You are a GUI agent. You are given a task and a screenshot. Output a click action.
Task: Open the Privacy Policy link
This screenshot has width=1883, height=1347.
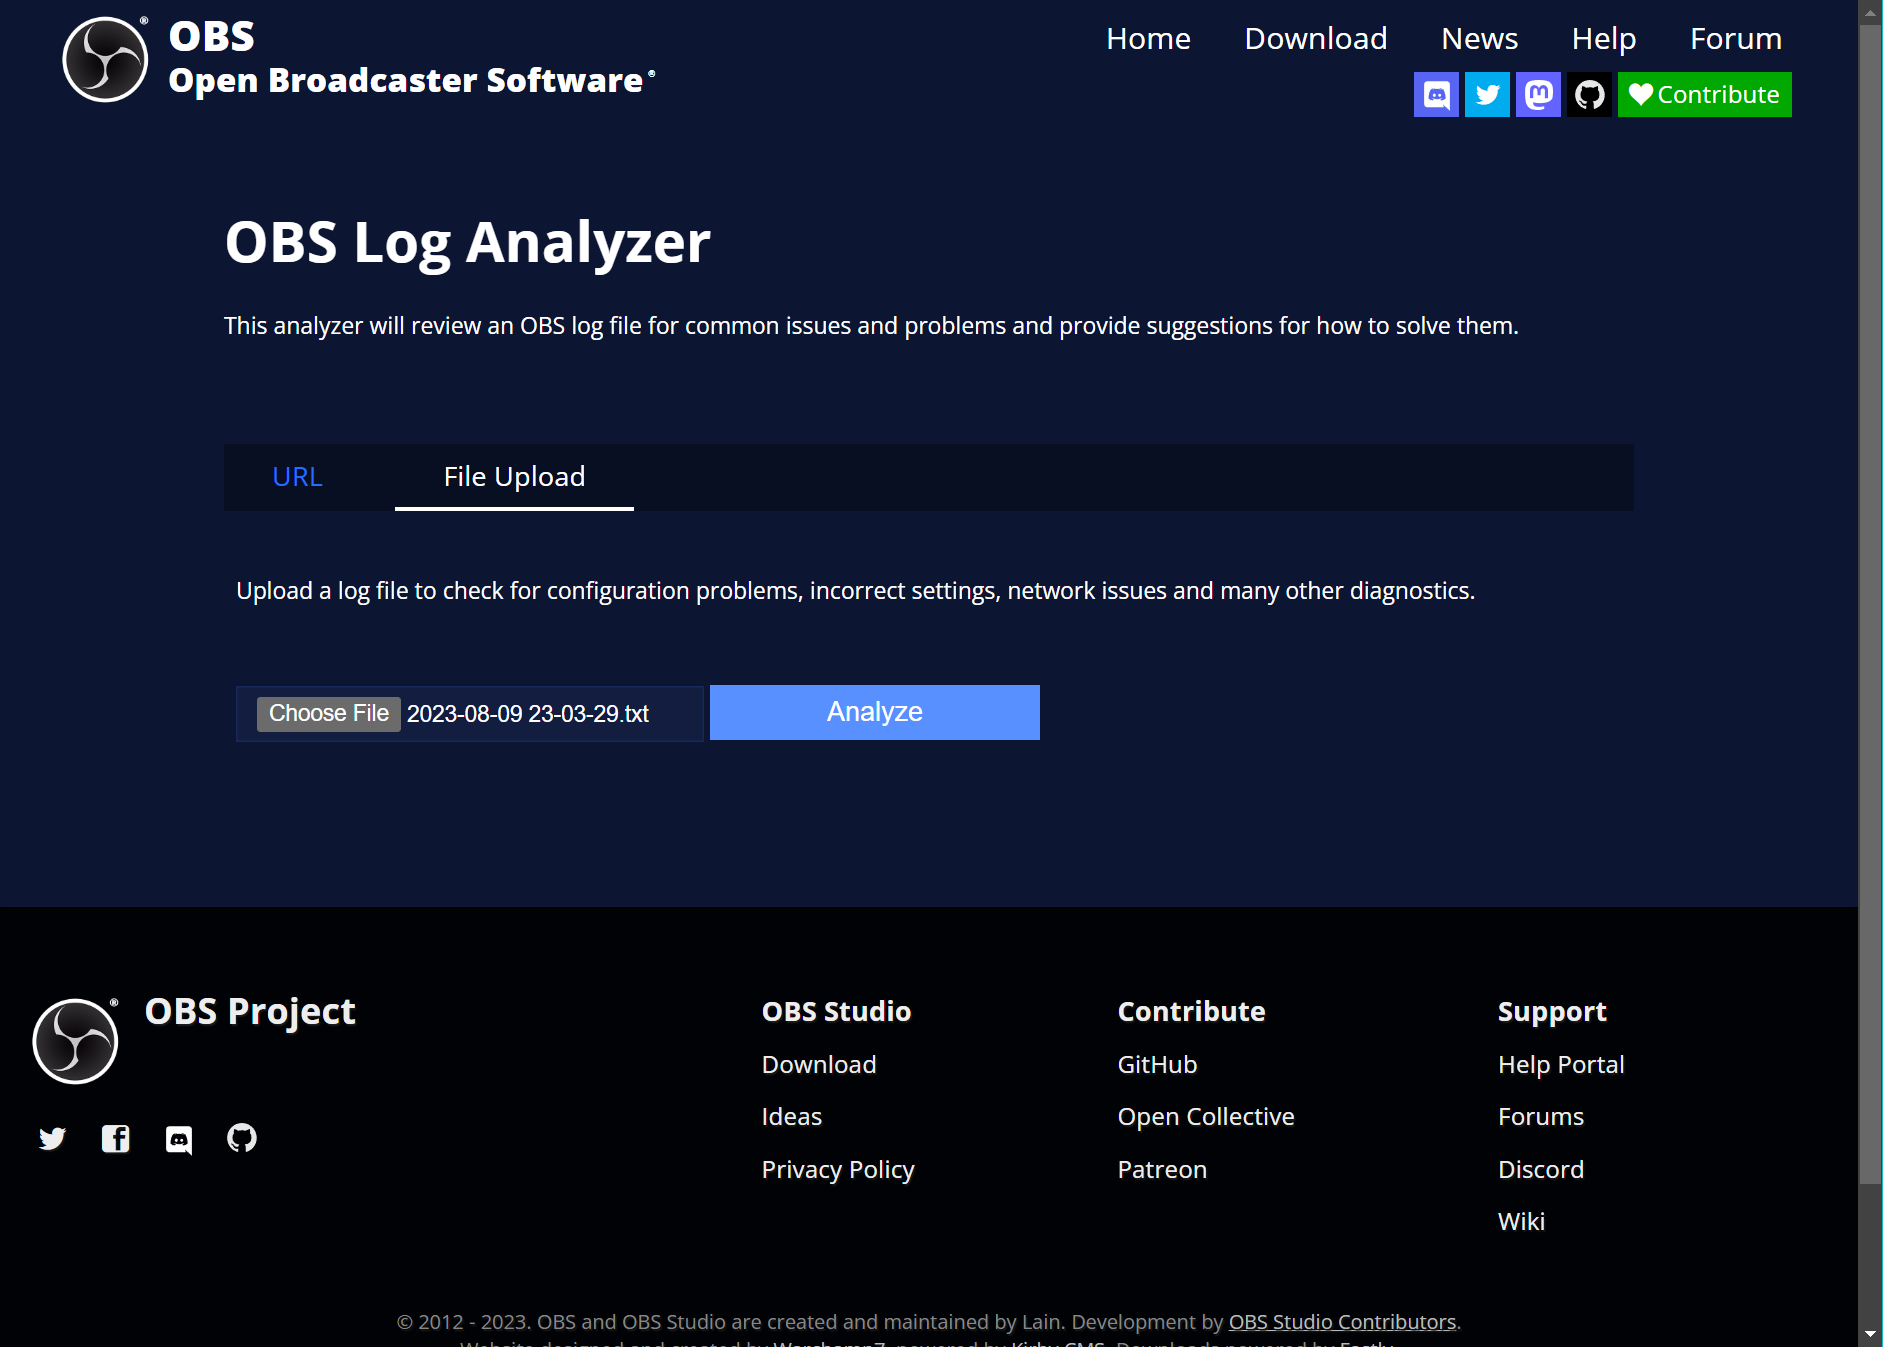coord(837,1169)
